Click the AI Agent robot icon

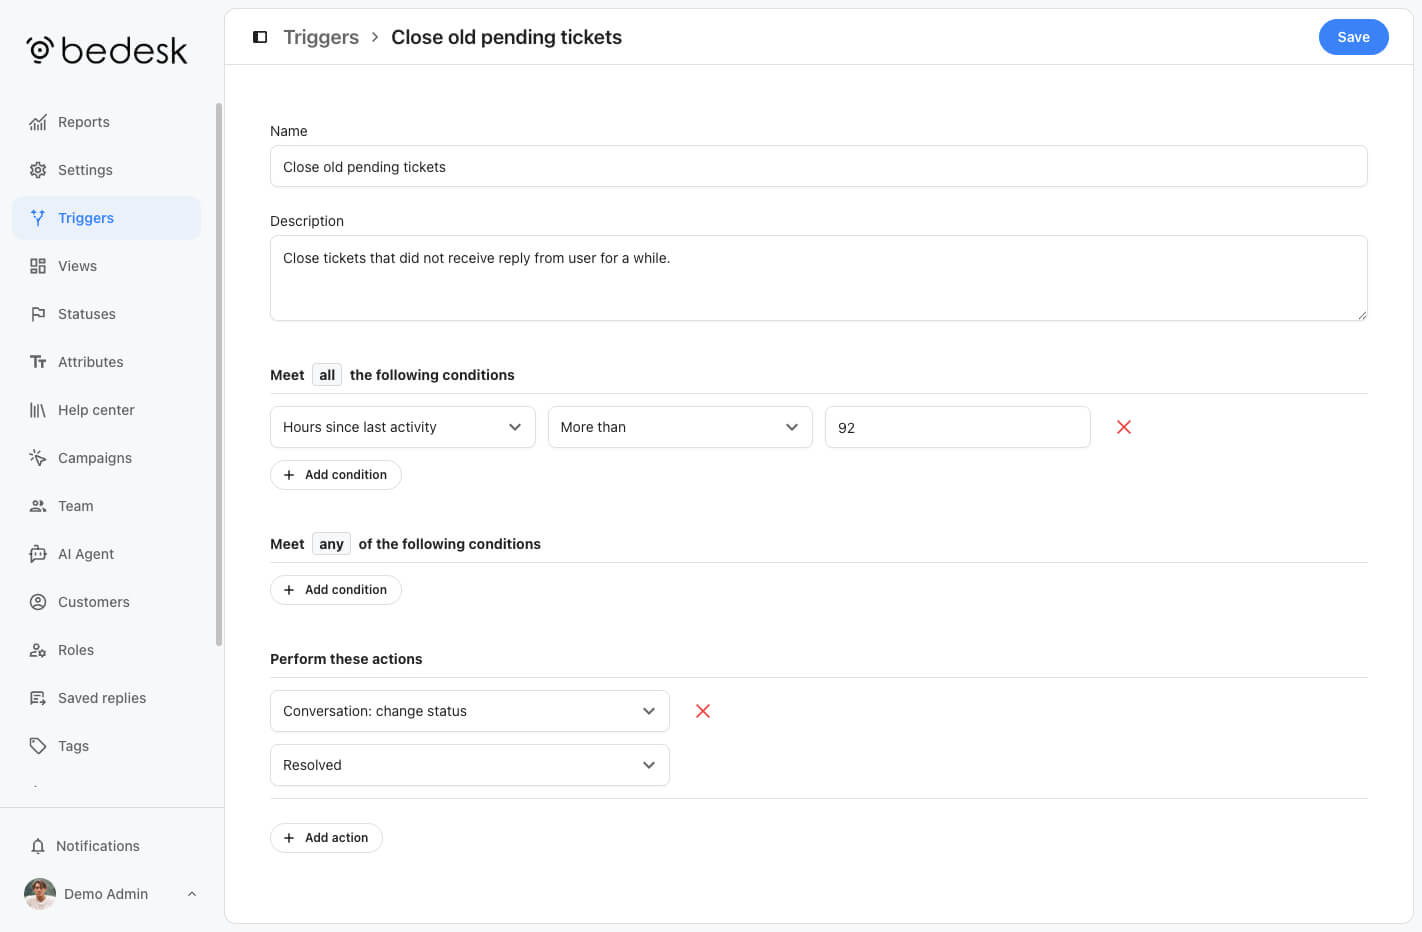point(38,554)
